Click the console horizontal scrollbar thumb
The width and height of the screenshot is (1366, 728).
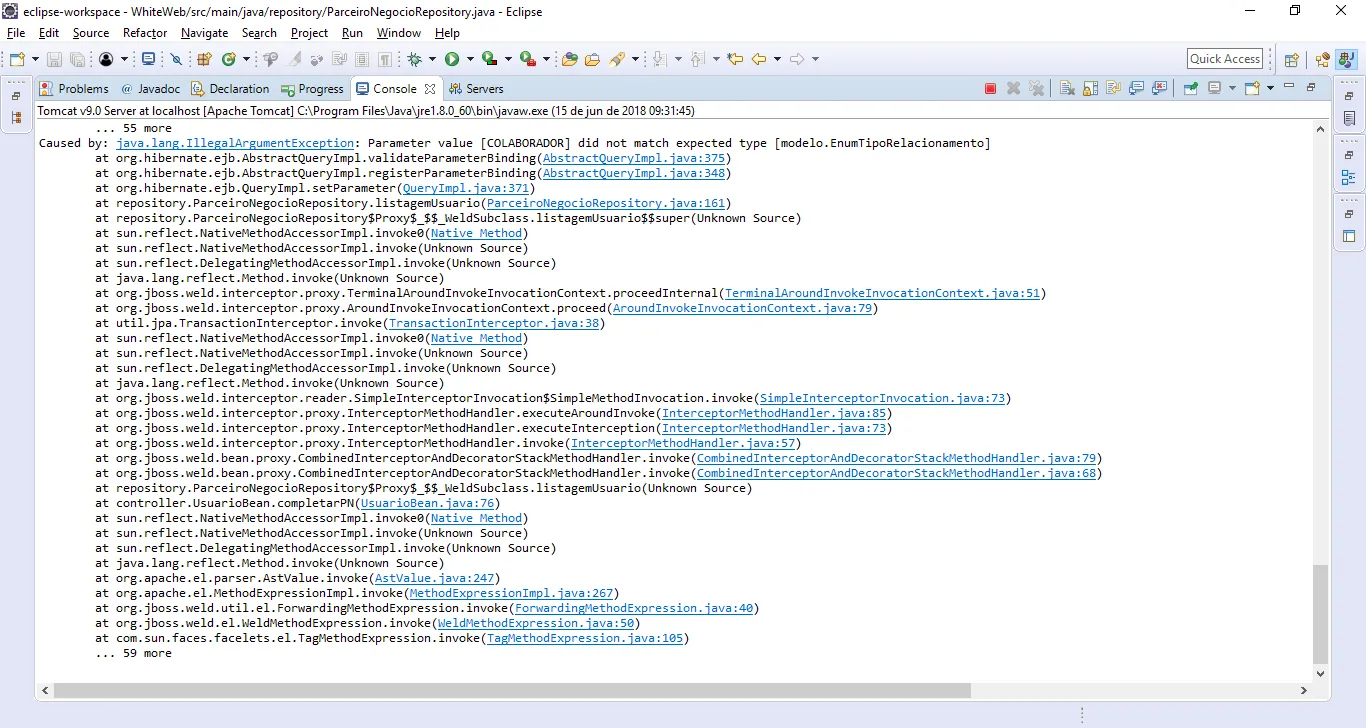tap(512, 691)
